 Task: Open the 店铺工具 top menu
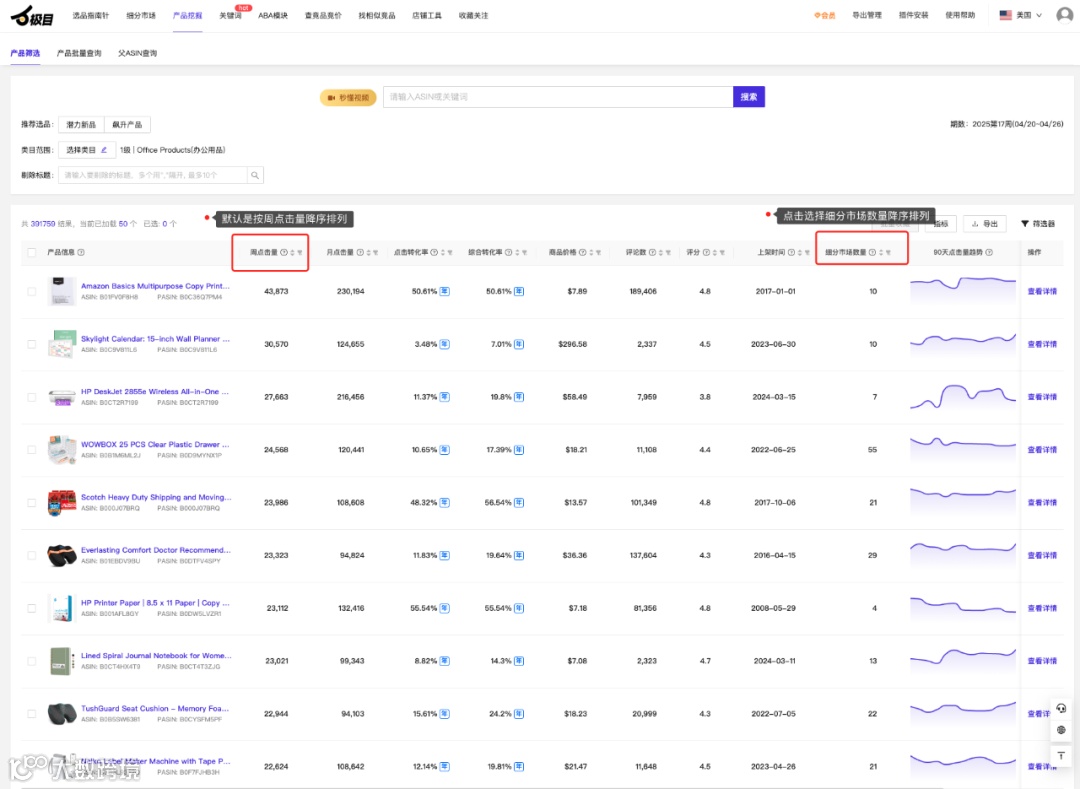coord(427,15)
